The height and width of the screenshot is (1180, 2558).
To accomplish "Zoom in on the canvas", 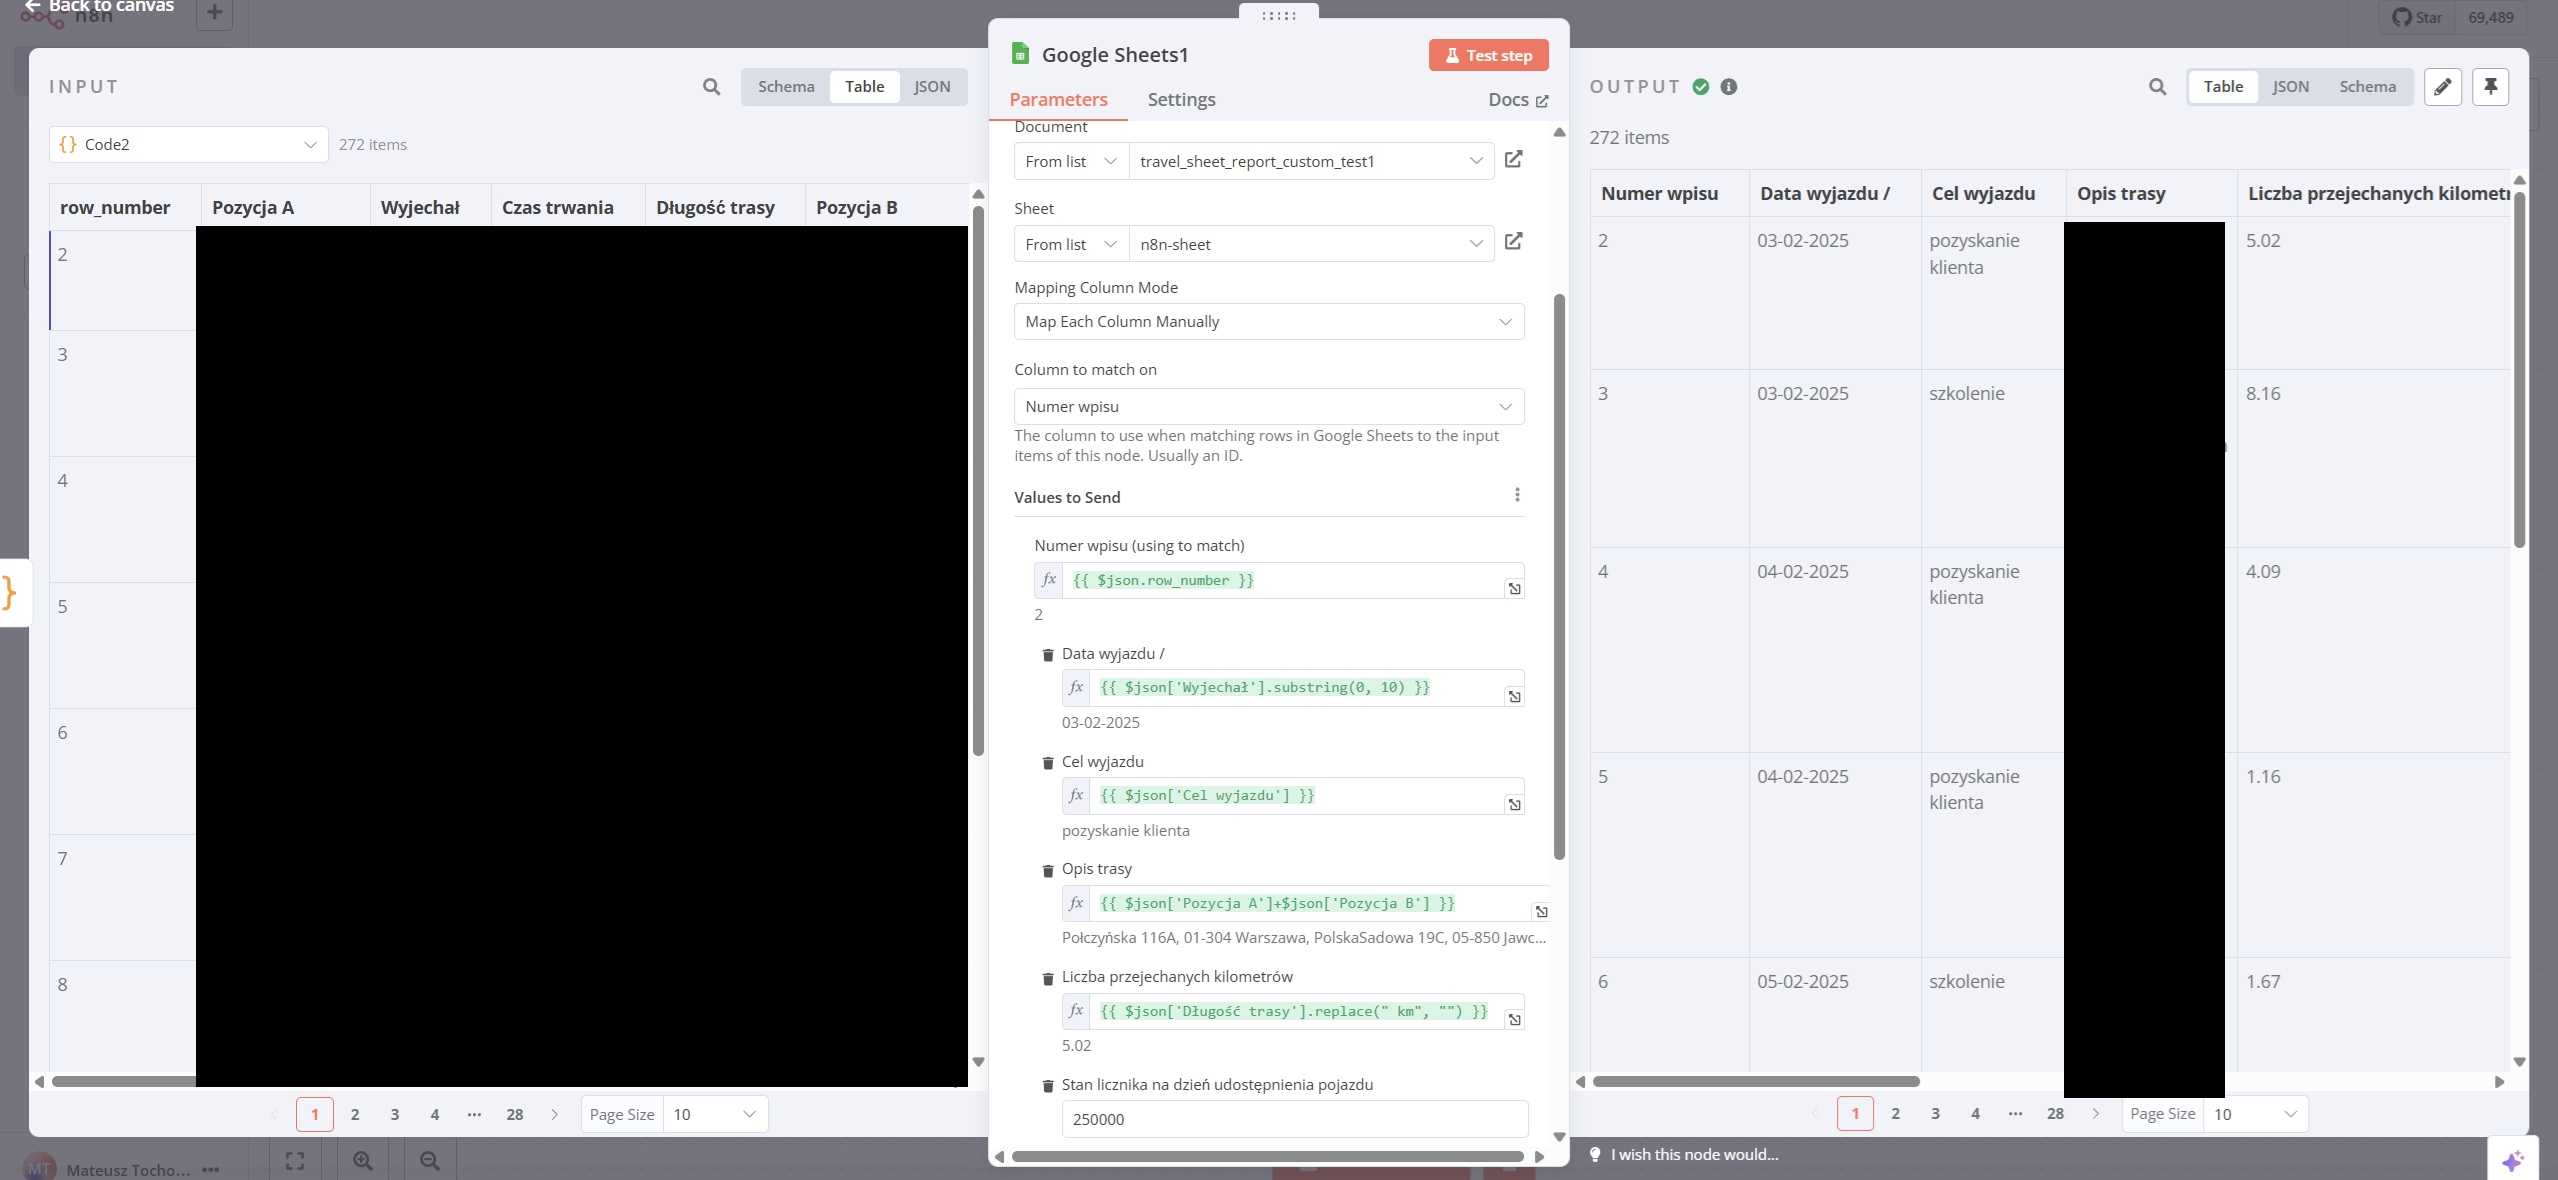I will pyautogui.click(x=362, y=1161).
